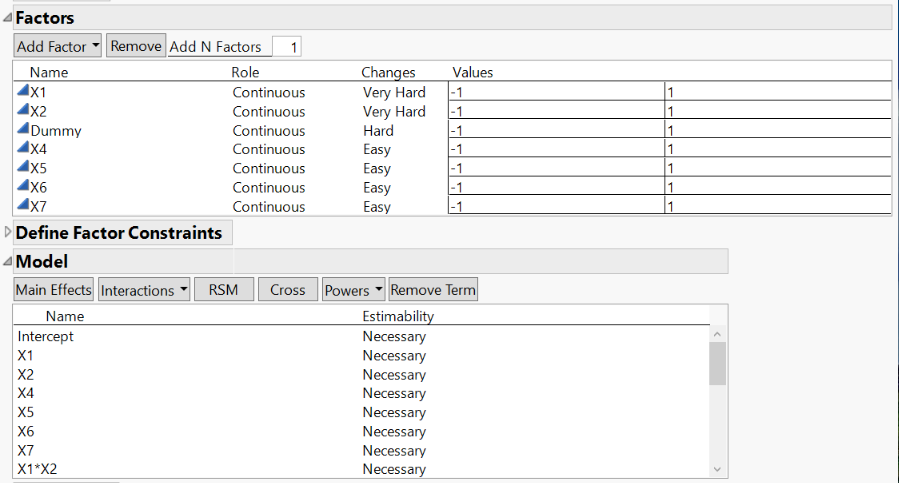Open the Interactions dropdown menu
899x483 pixels.
point(144,290)
